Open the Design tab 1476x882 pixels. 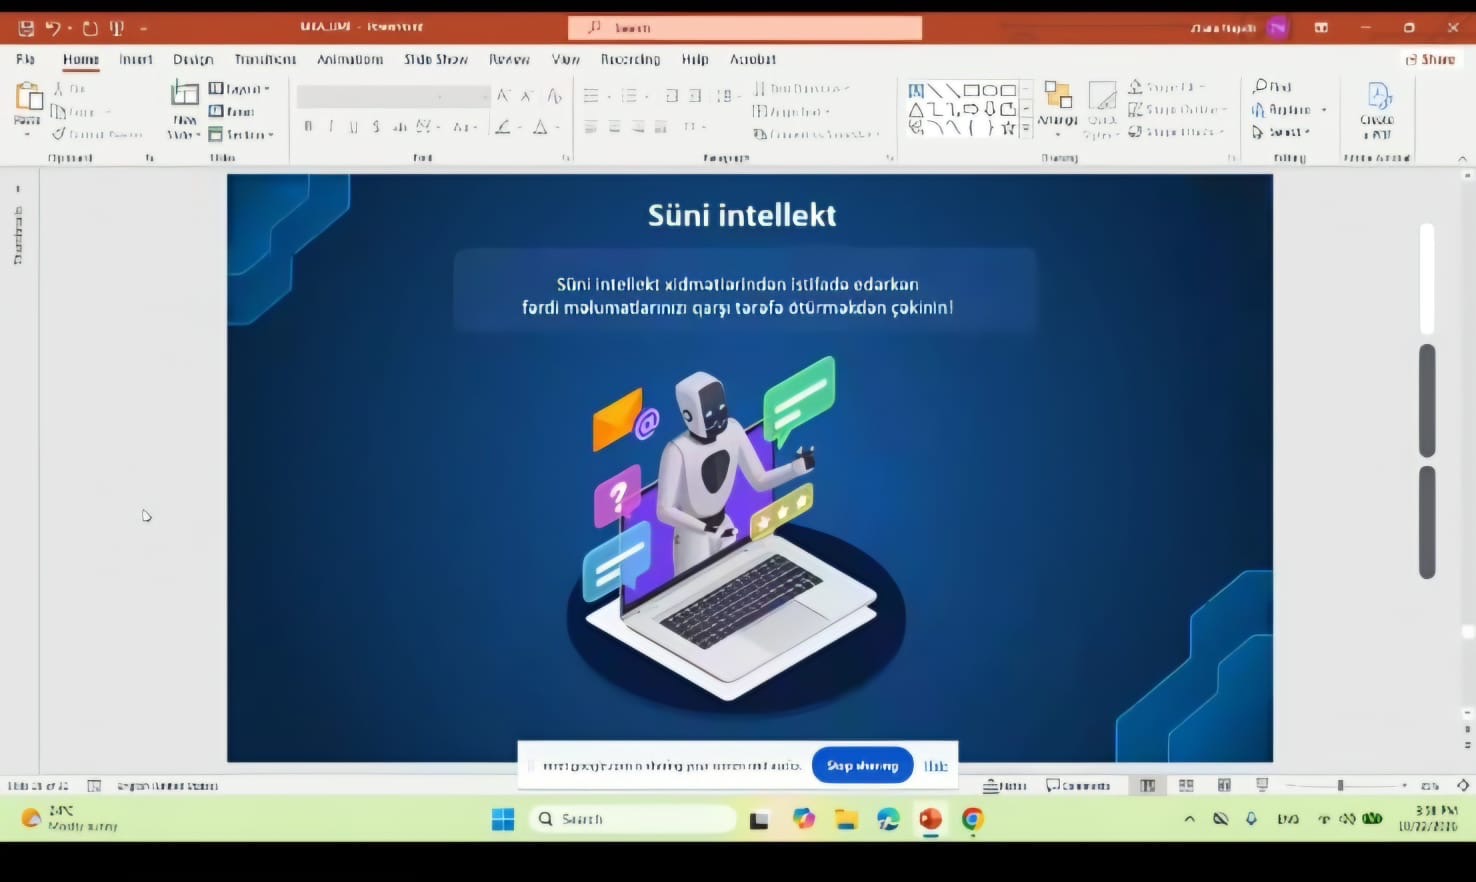tap(193, 59)
